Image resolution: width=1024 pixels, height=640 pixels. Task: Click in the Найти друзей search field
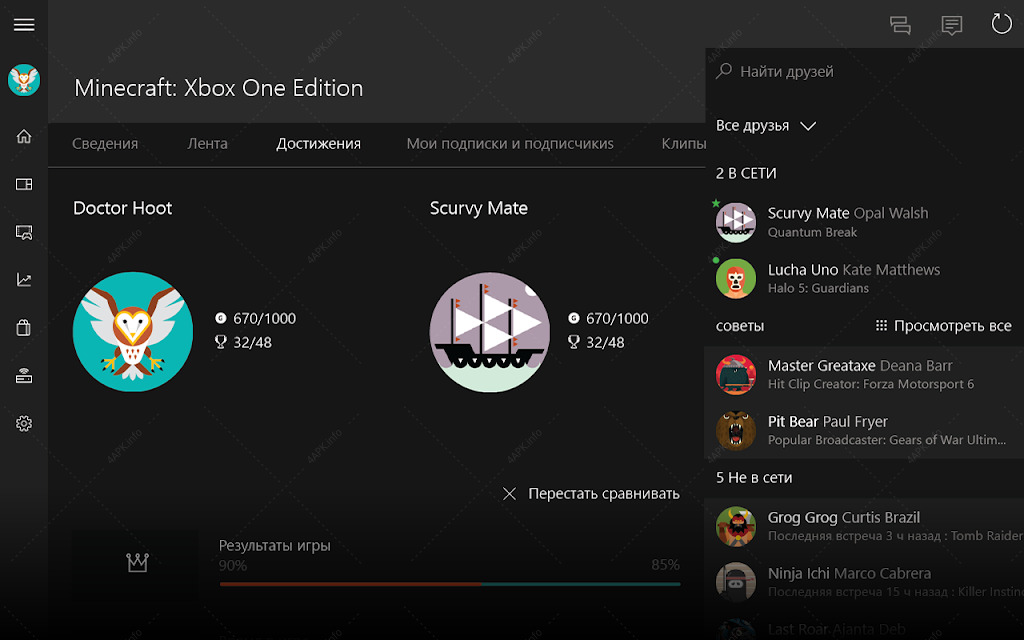[865, 71]
